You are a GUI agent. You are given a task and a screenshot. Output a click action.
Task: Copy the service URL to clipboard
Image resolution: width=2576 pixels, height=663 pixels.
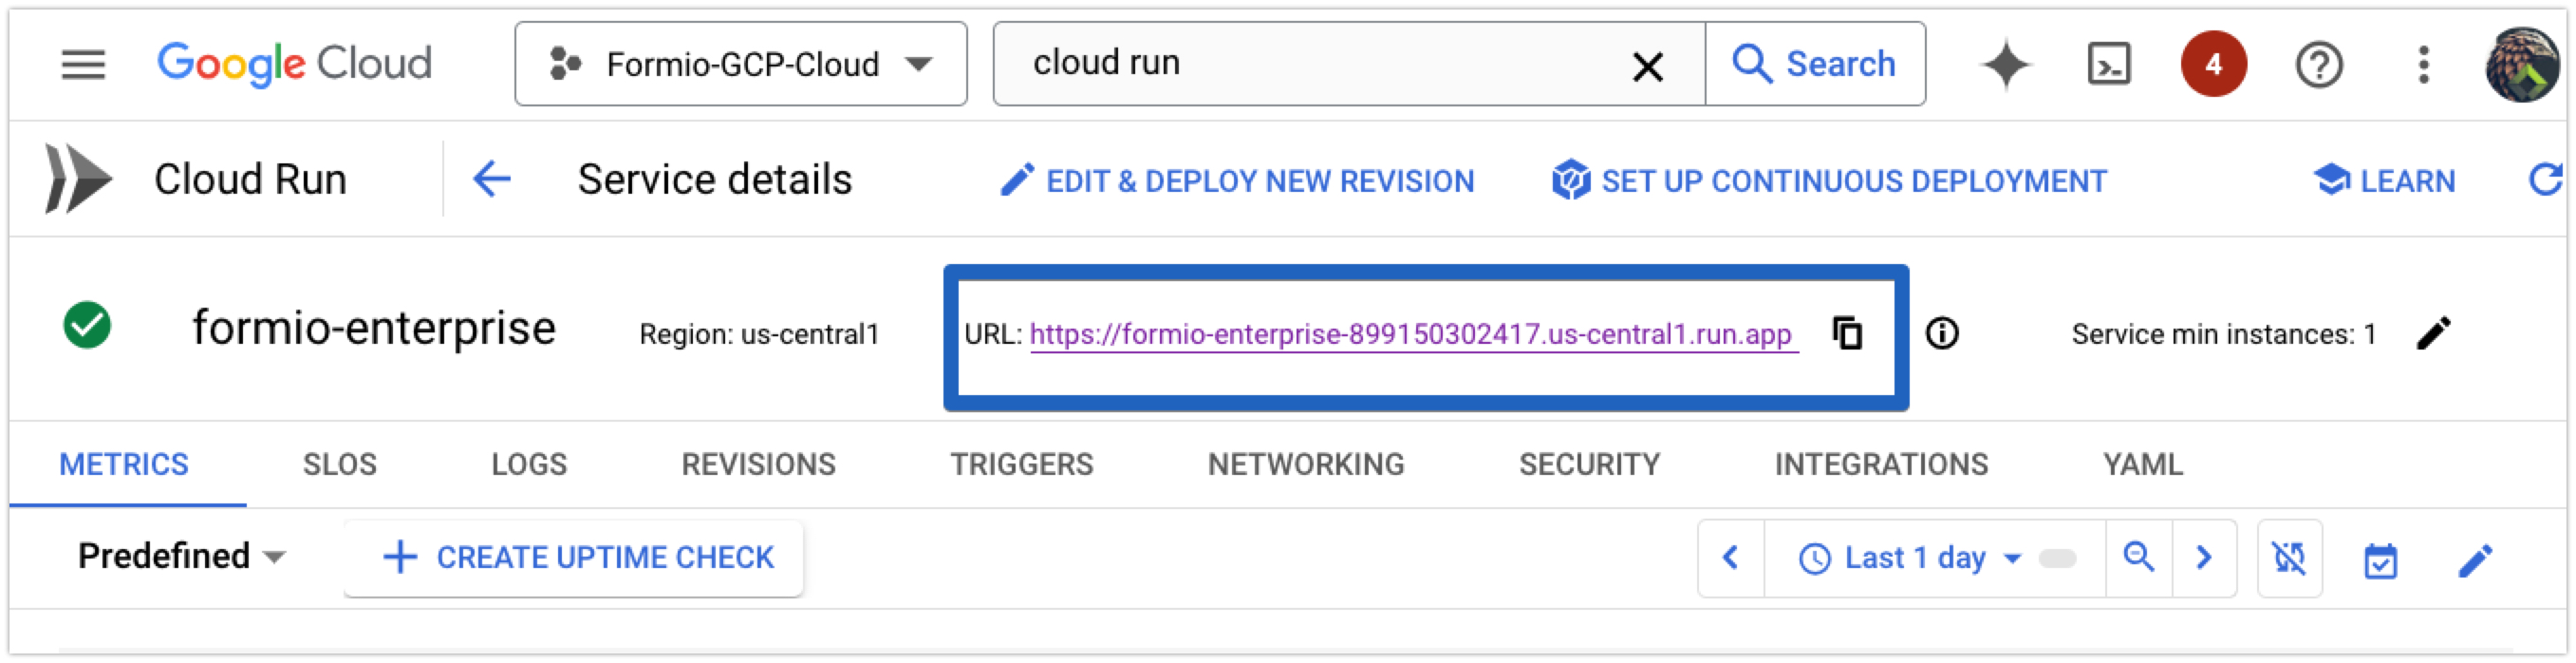click(x=1847, y=333)
